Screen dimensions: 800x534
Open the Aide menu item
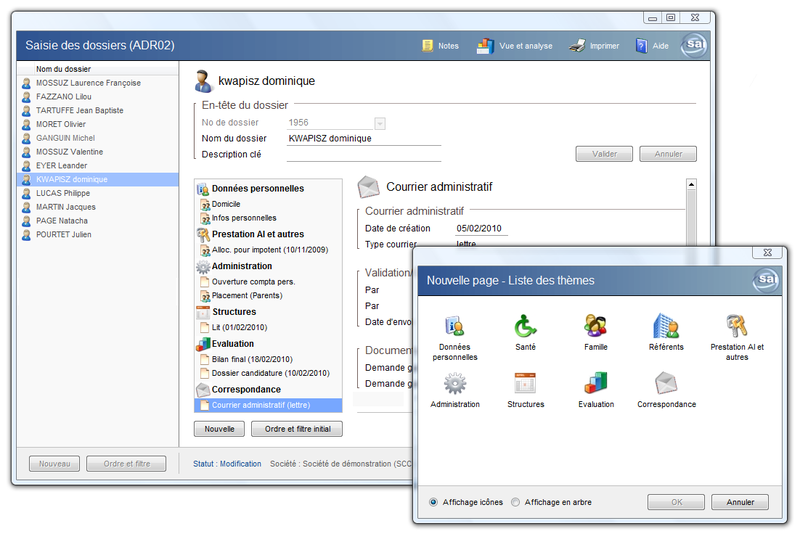coord(652,46)
